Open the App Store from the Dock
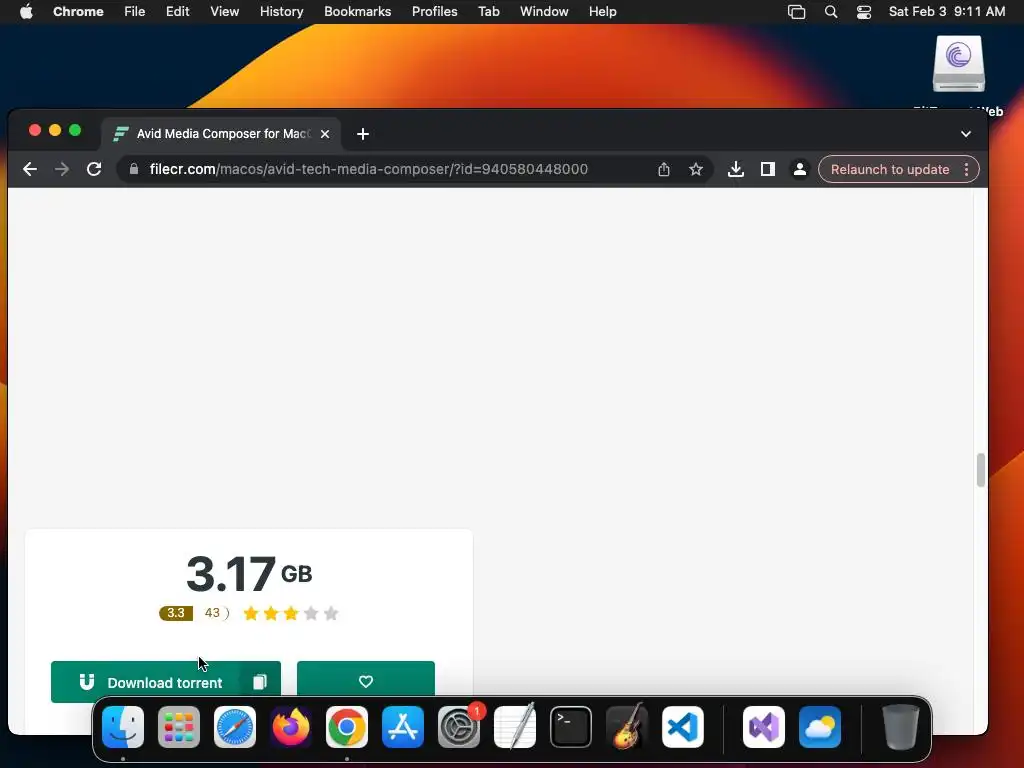The height and width of the screenshot is (768, 1024). [403, 727]
